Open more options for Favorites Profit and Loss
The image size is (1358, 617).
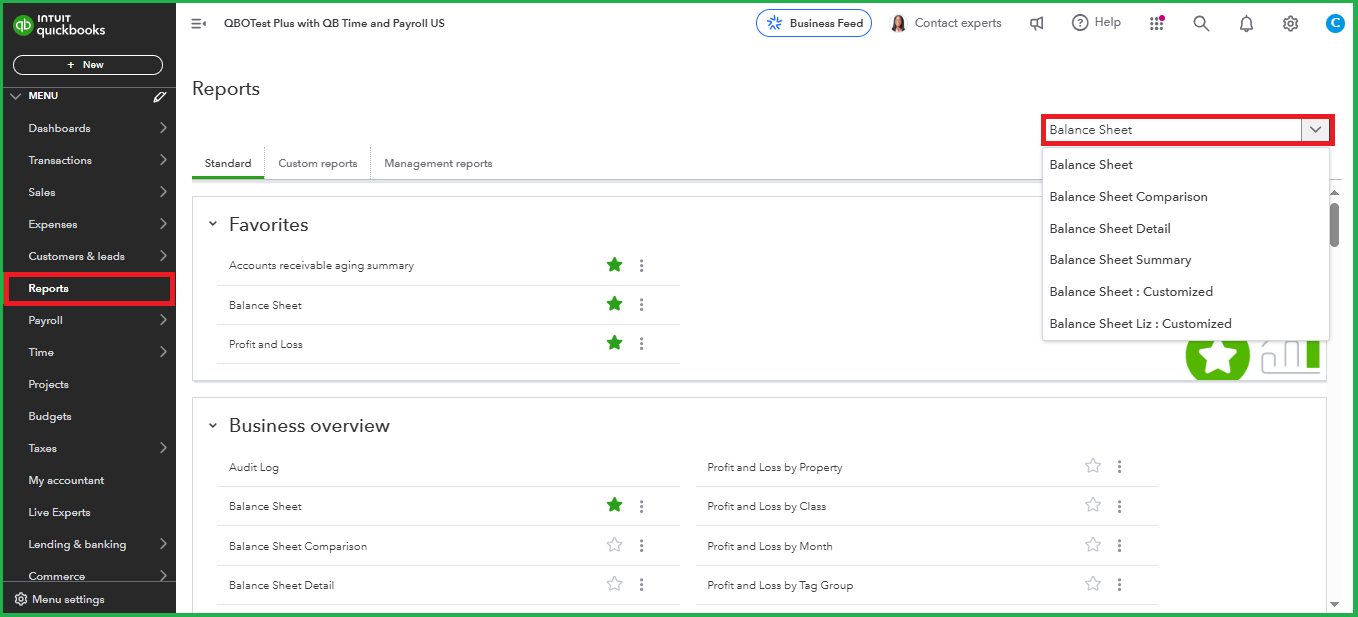(x=642, y=344)
